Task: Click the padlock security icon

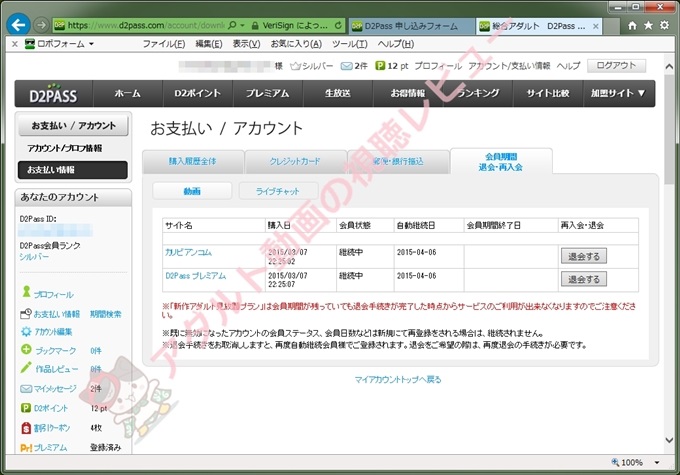Action: coord(255,26)
